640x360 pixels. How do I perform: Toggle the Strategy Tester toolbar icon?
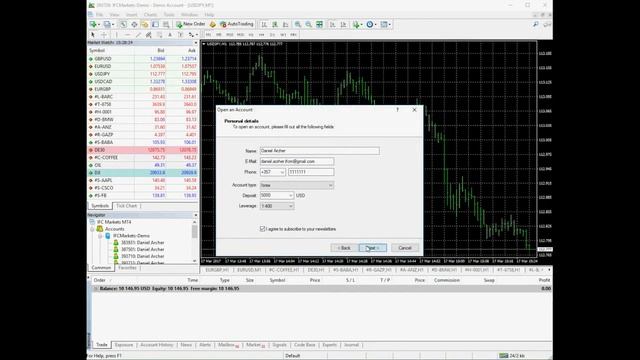(x=166, y=24)
